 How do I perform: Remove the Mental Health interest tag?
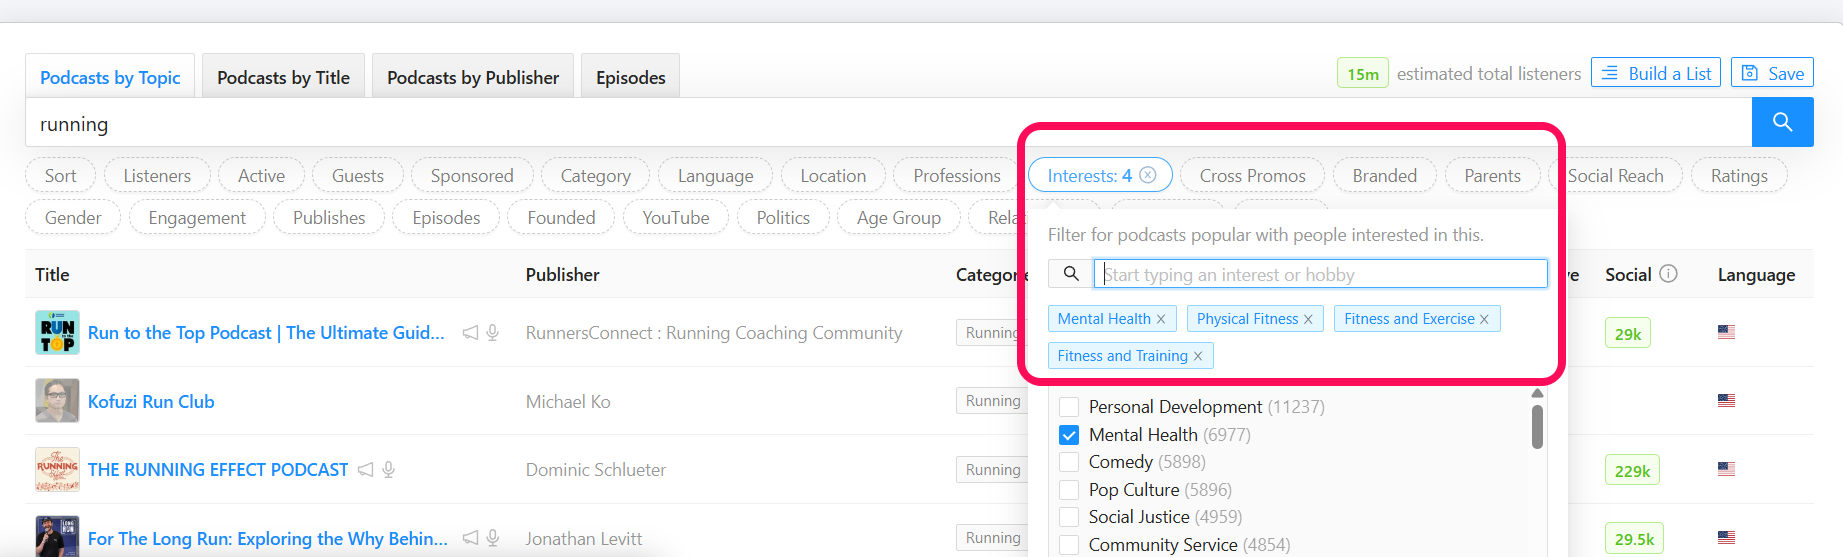click(x=1161, y=319)
